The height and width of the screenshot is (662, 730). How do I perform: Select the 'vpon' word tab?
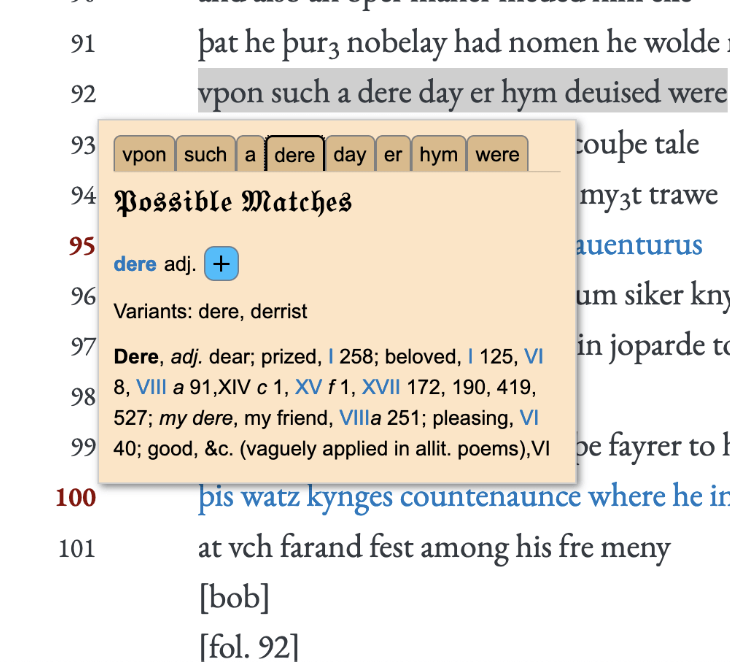pyautogui.click(x=144, y=155)
